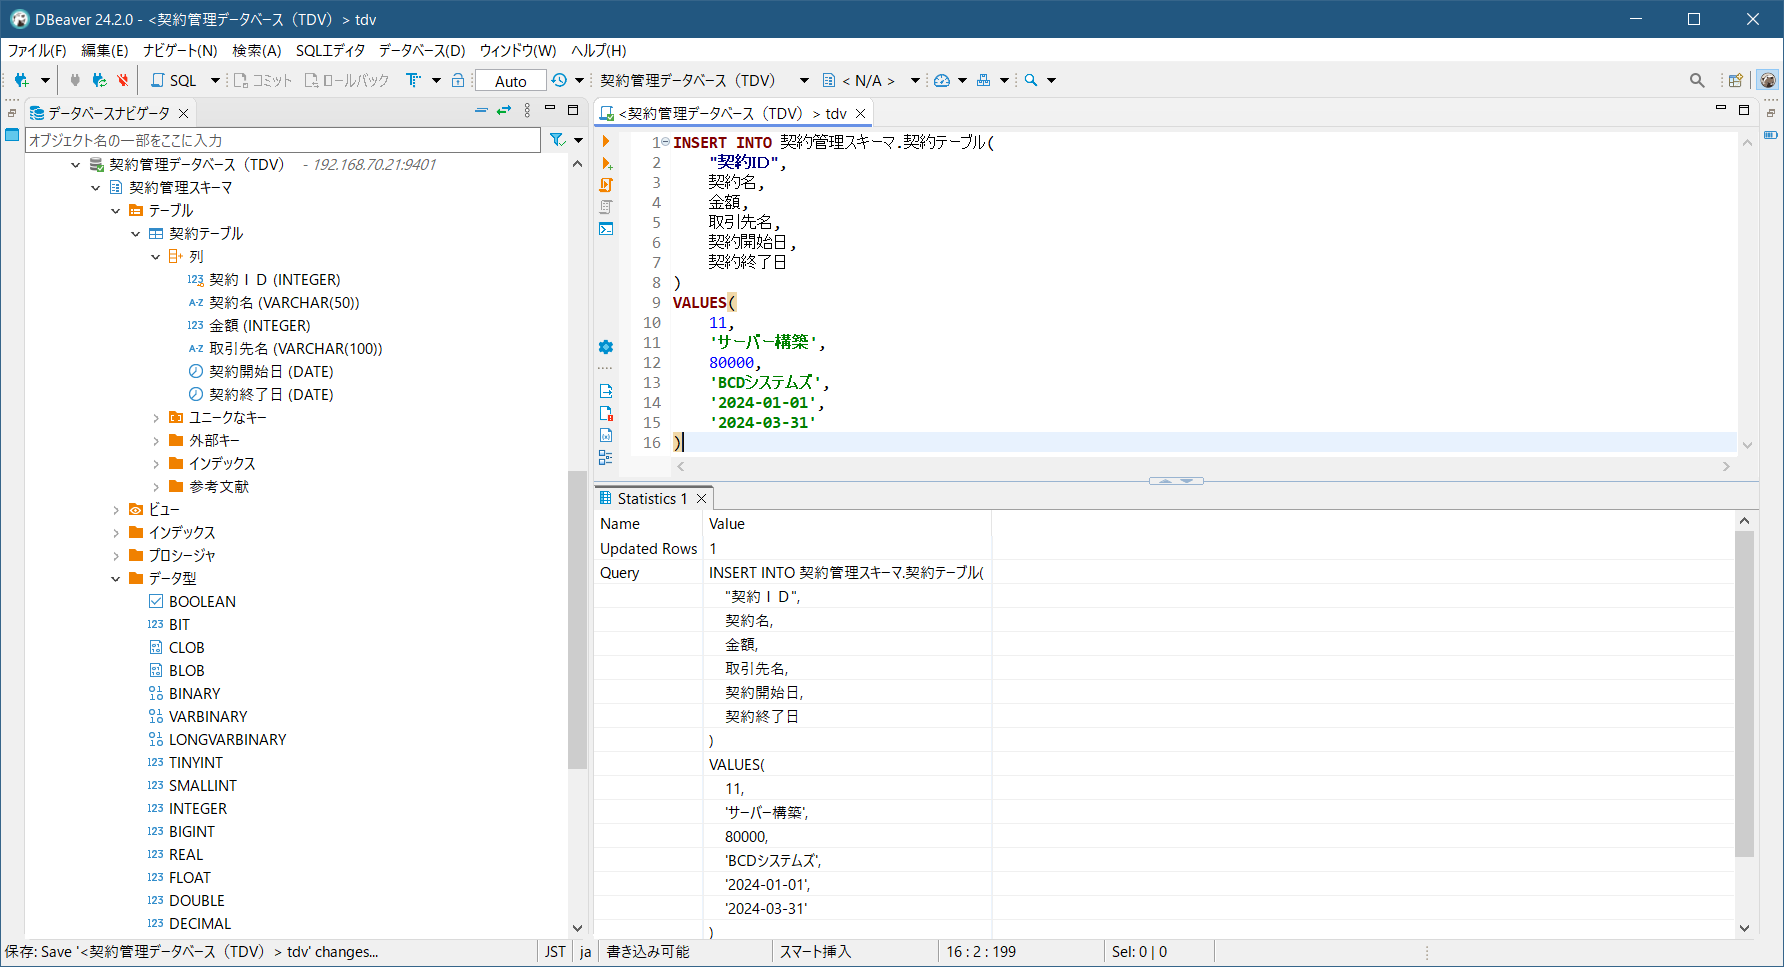Toggle link with editor arrows icon
This screenshot has width=1784, height=967.
[504, 110]
